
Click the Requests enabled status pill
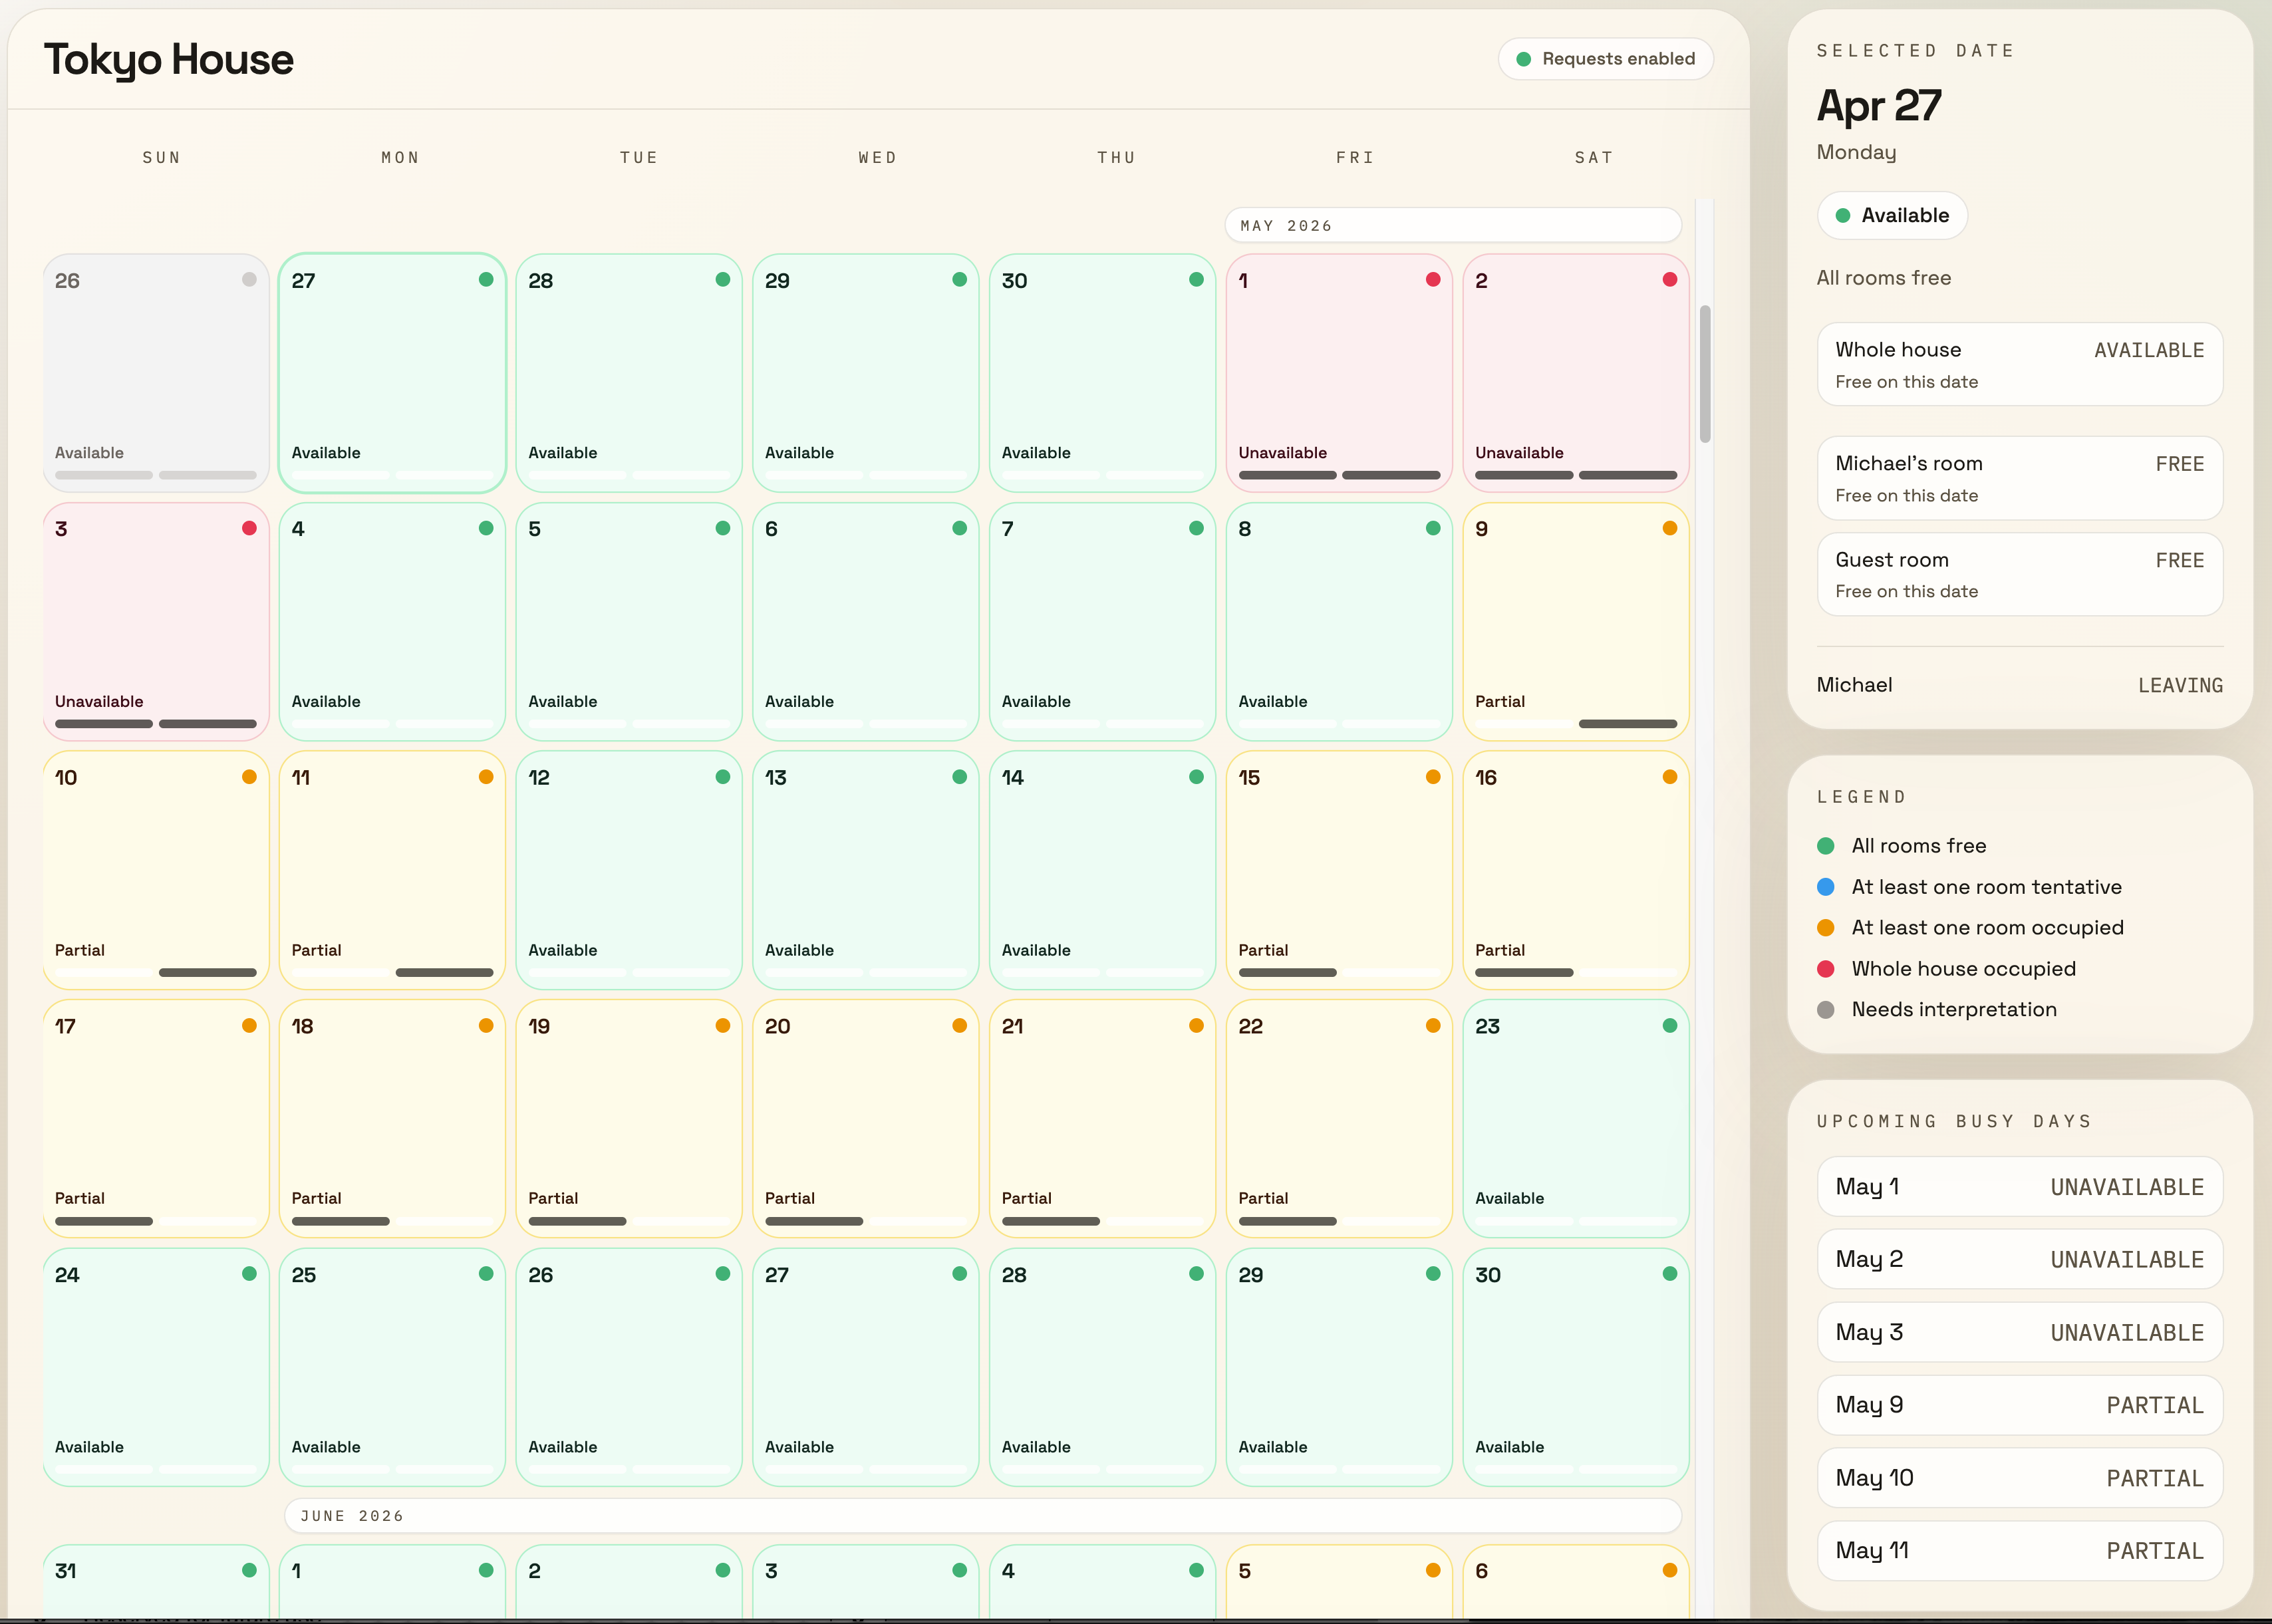click(x=1605, y=59)
